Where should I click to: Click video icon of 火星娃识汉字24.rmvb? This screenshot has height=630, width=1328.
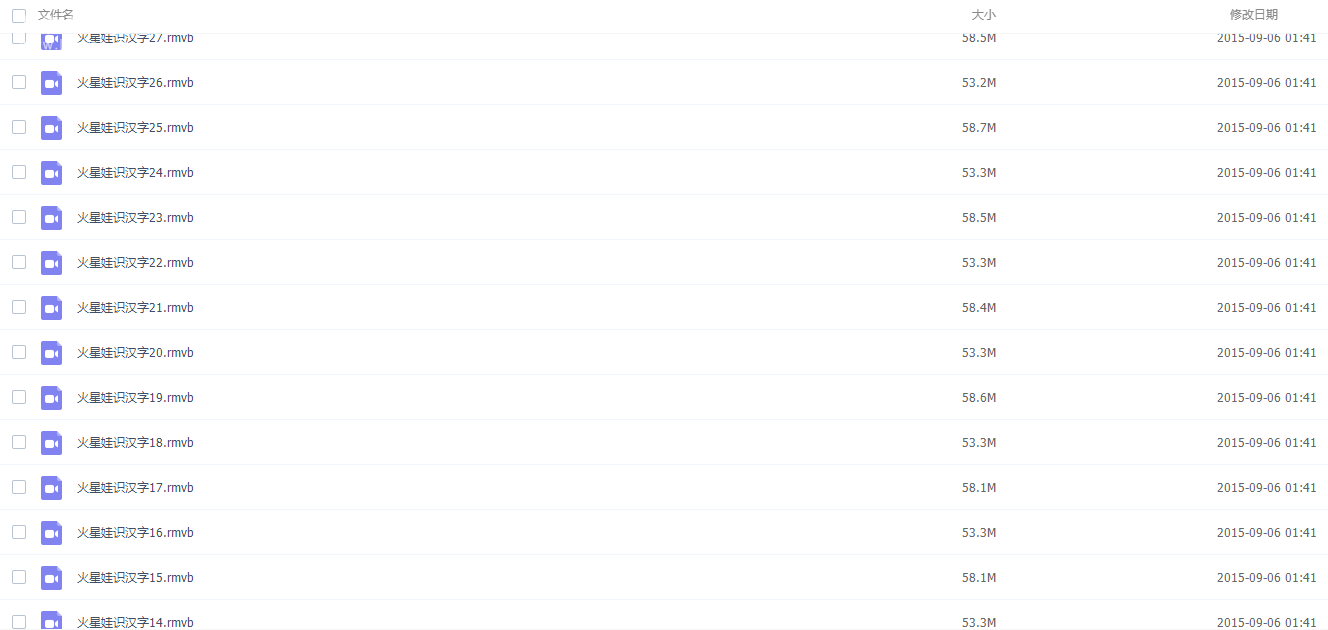pos(51,173)
